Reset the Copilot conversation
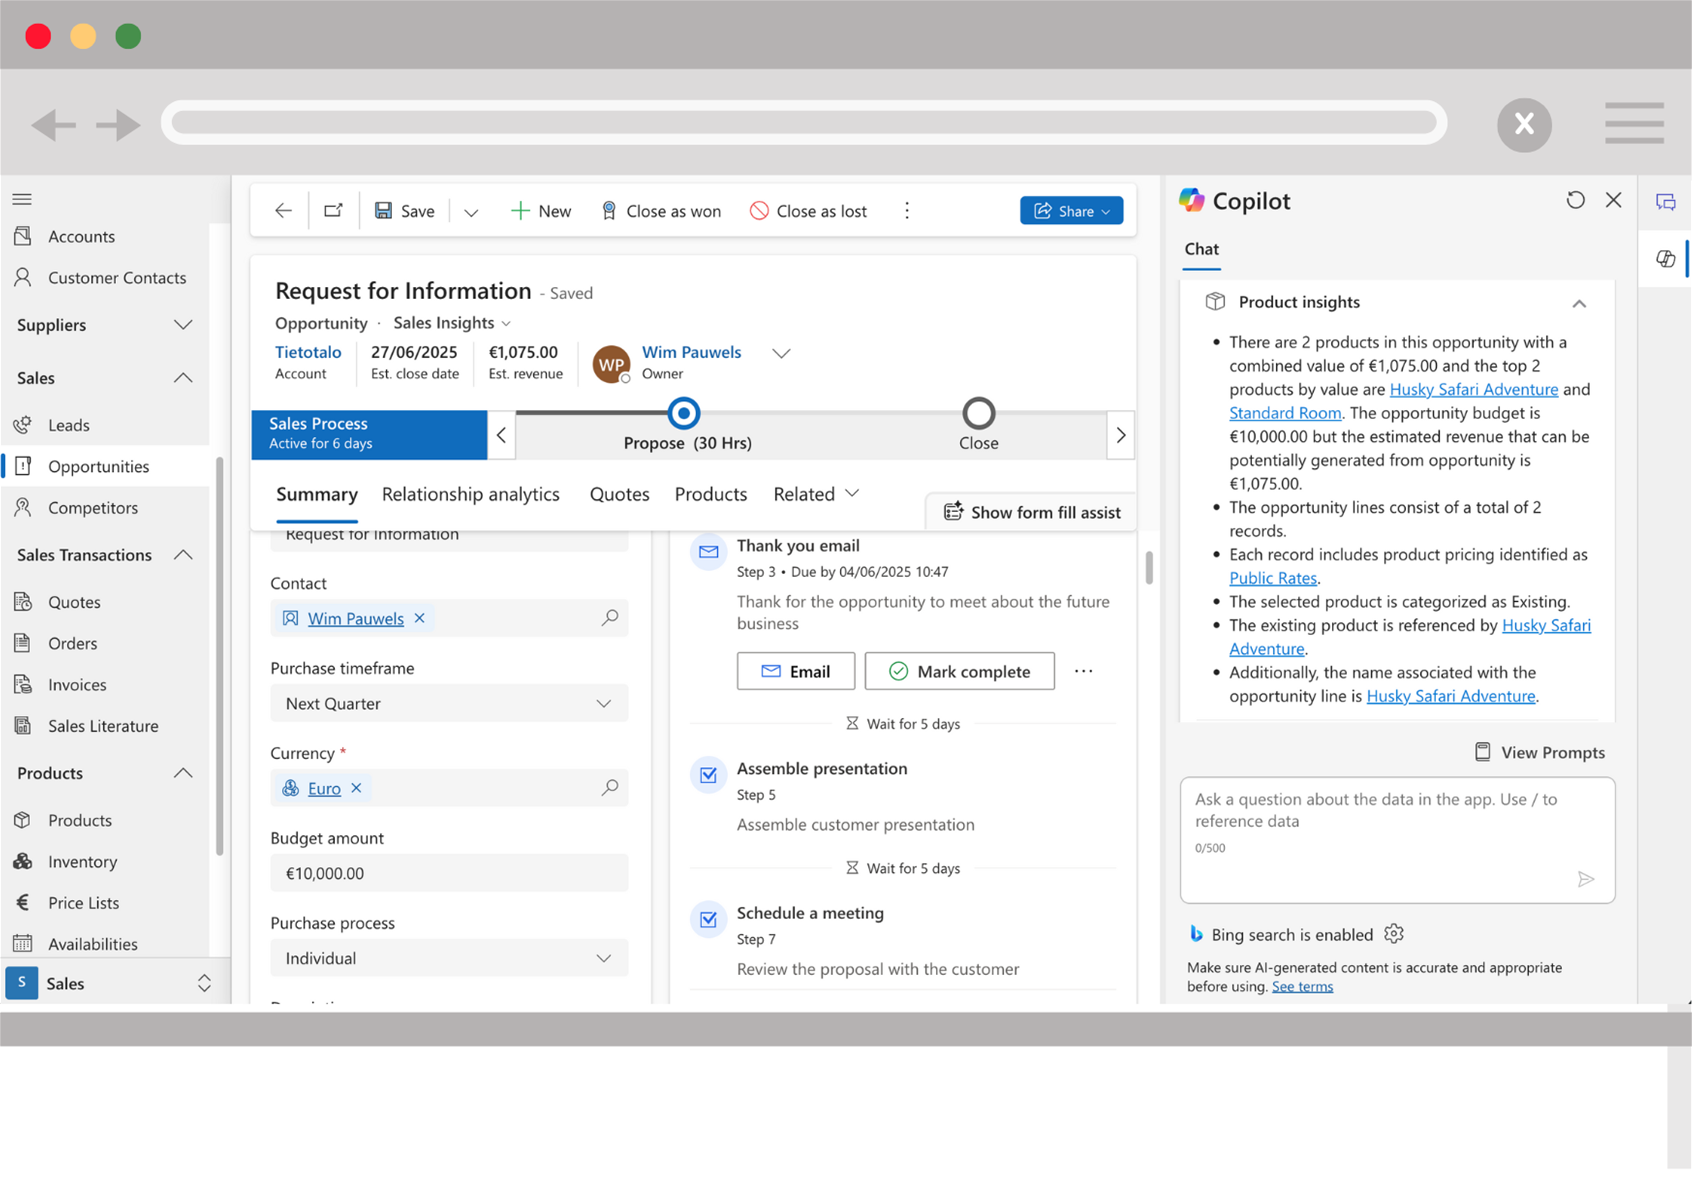Viewport: 1692px width, 1200px height. pyautogui.click(x=1575, y=200)
